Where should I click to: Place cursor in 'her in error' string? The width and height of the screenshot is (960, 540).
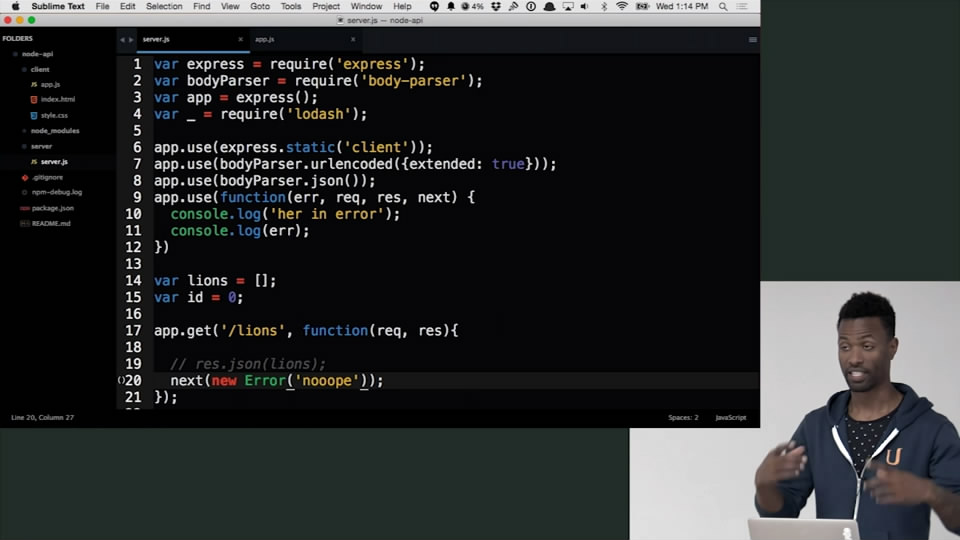tap(326, 214)
